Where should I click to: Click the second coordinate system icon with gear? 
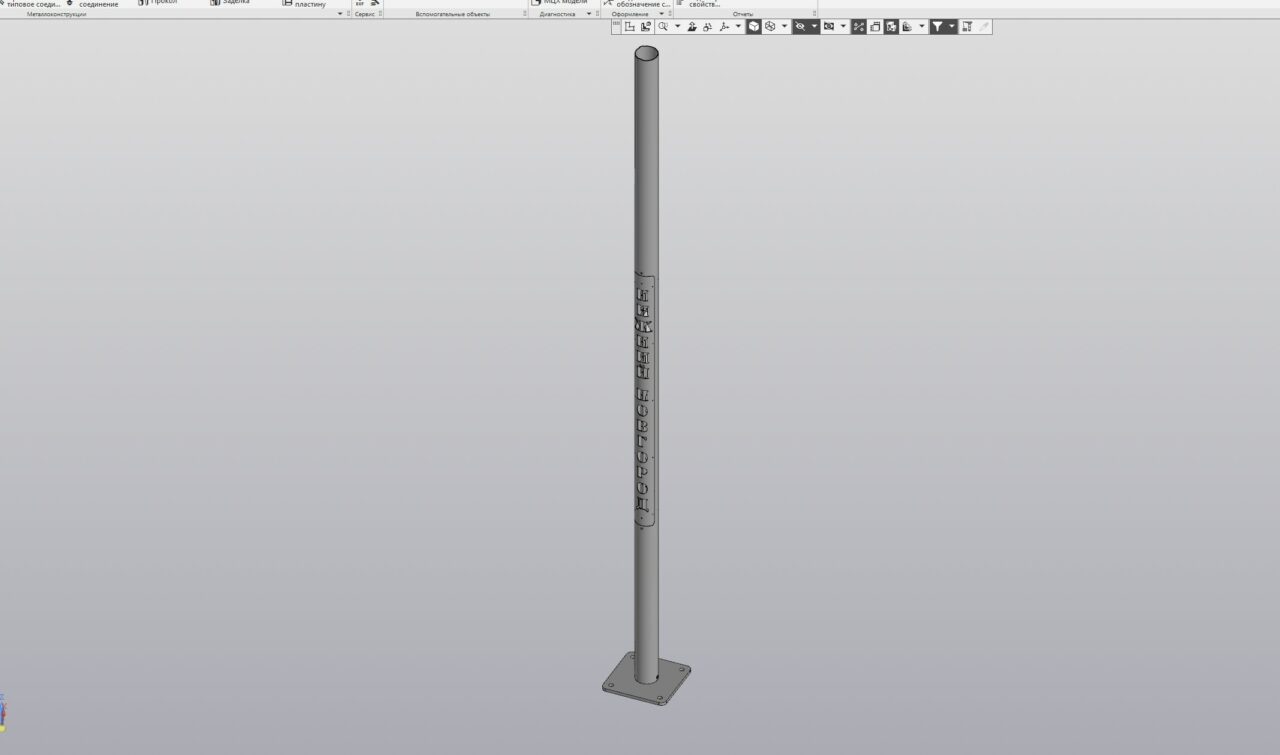click(x=646, y=27)
